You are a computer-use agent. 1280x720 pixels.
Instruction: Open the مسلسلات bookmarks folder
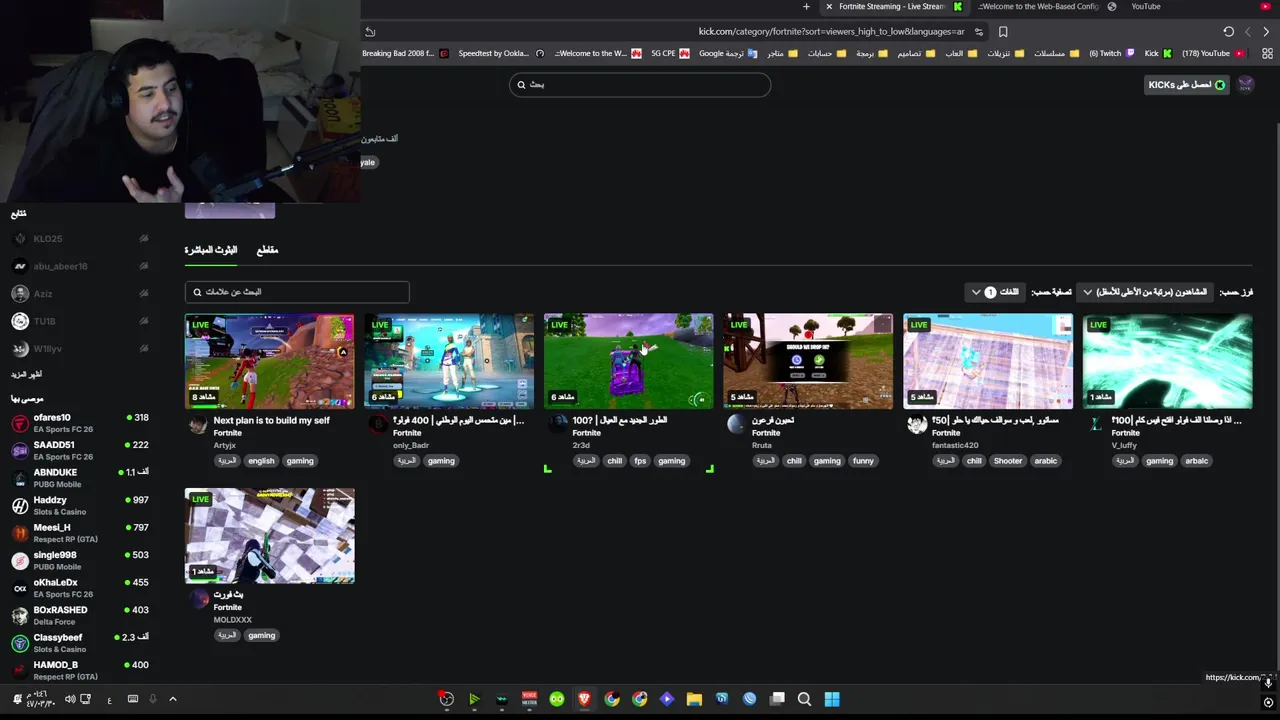click(x=1057, y=54)
